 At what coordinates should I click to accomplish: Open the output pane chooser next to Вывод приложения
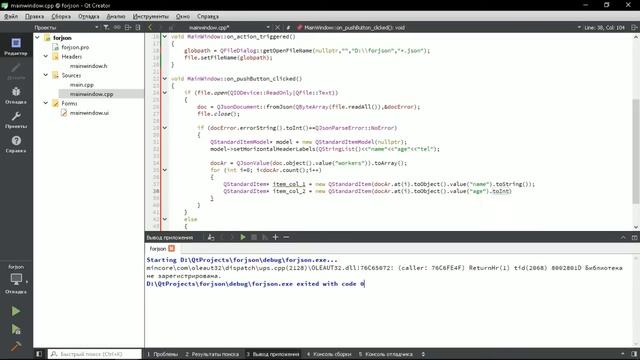211,237
